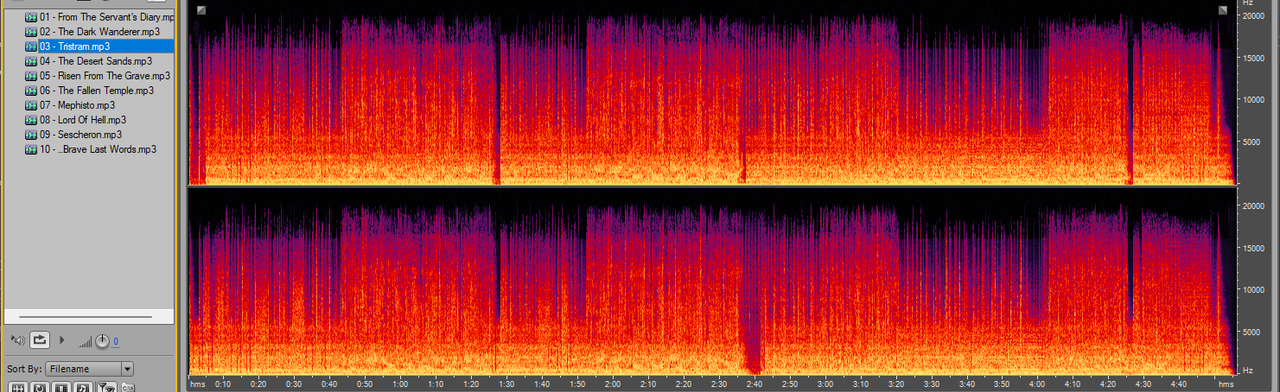Click the preview volume value 0

pos(116,342)
